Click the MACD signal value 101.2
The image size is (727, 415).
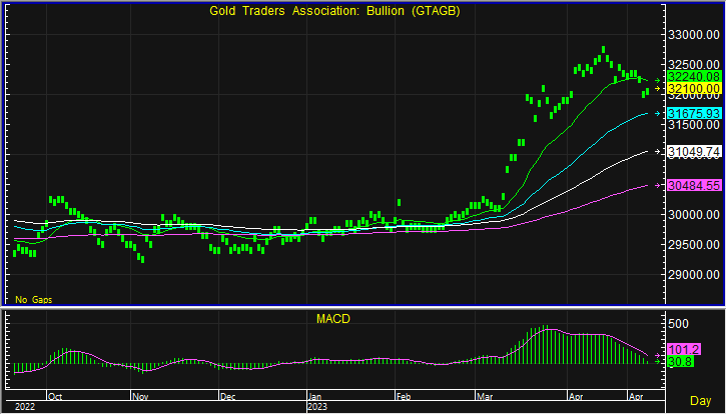click(683, 350)
